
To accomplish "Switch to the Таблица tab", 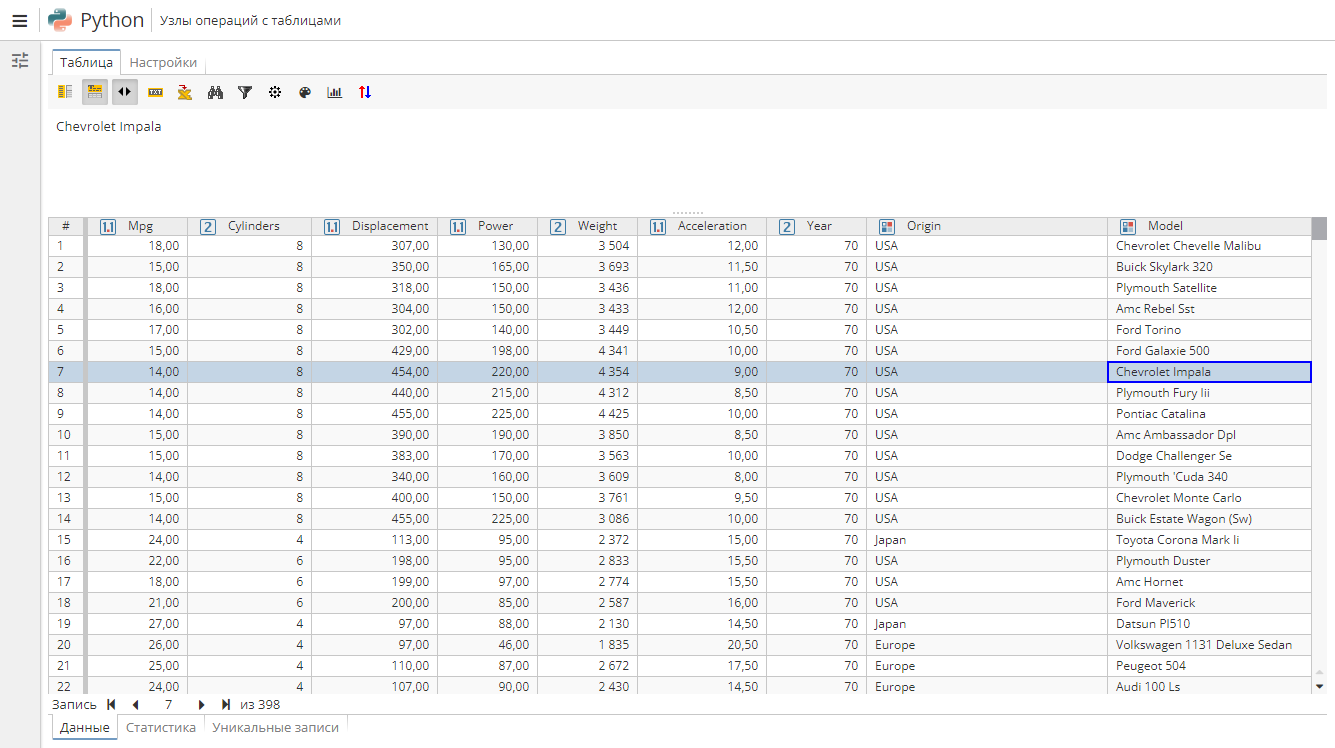I will (x=86, y=62).
